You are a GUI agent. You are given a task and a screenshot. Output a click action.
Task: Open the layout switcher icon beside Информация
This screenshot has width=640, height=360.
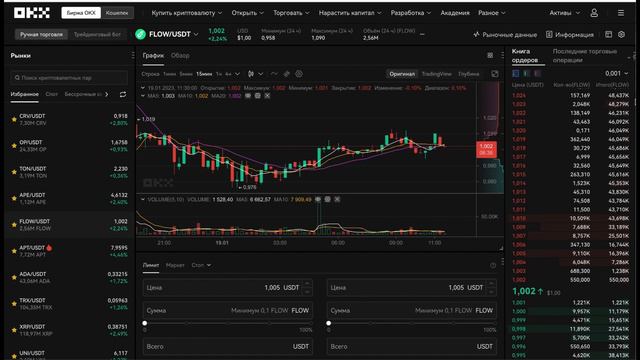609,35
